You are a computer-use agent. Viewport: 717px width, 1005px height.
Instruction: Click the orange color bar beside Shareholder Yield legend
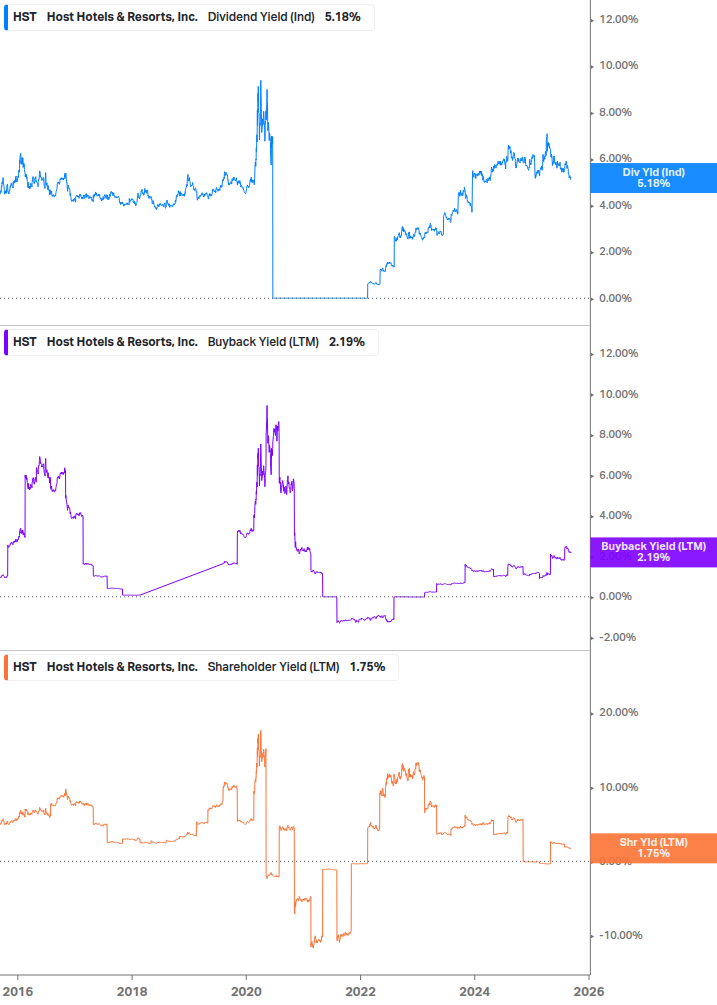[6, 667]
